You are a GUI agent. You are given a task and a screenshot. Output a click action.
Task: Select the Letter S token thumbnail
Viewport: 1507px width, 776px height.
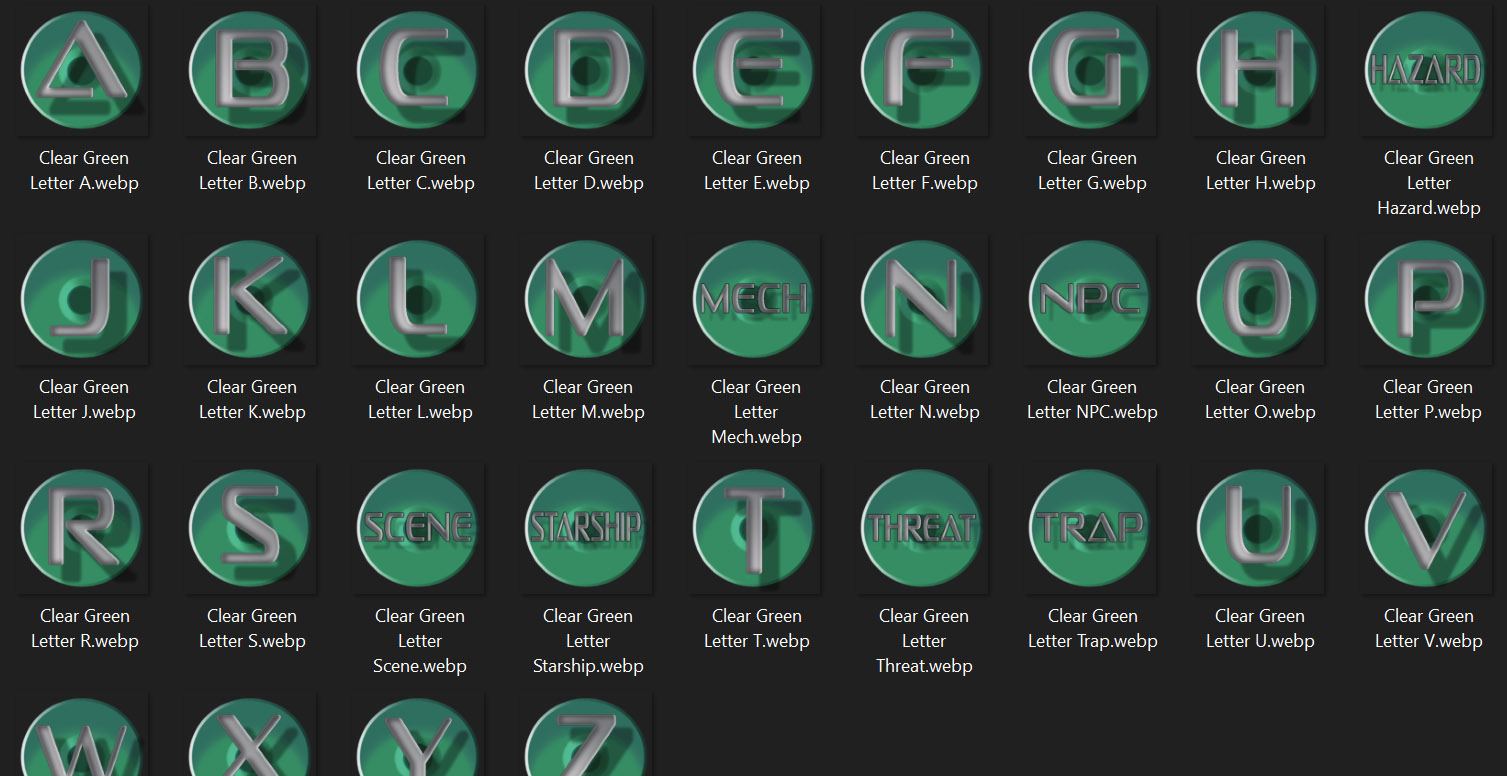click(x=251, y=528)
